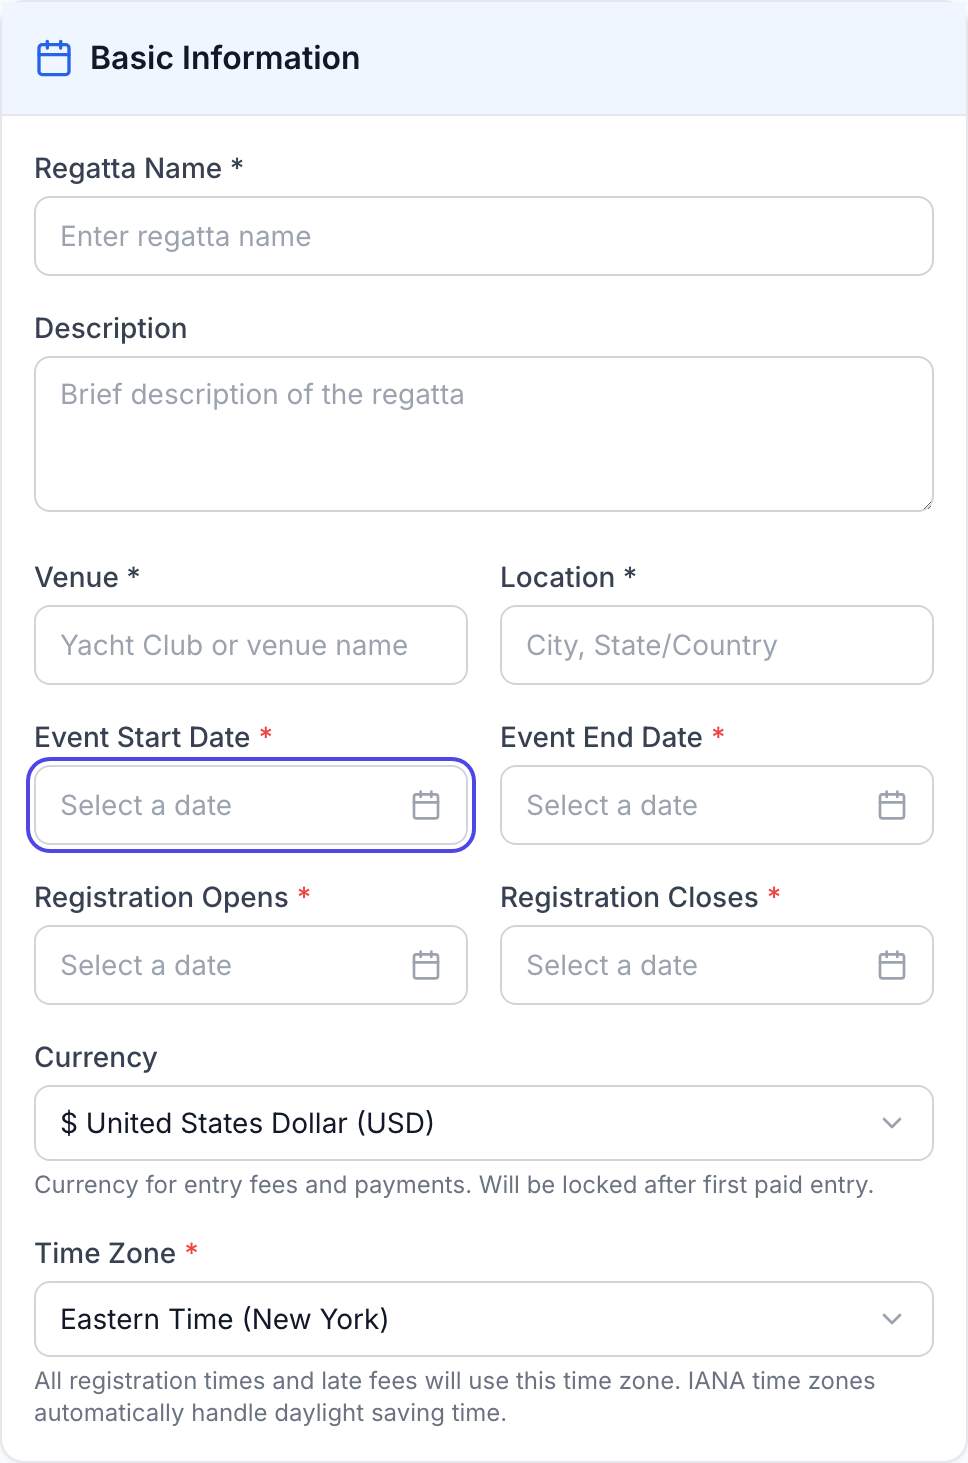Open calendar icon in Event End Date

(892, 805)
